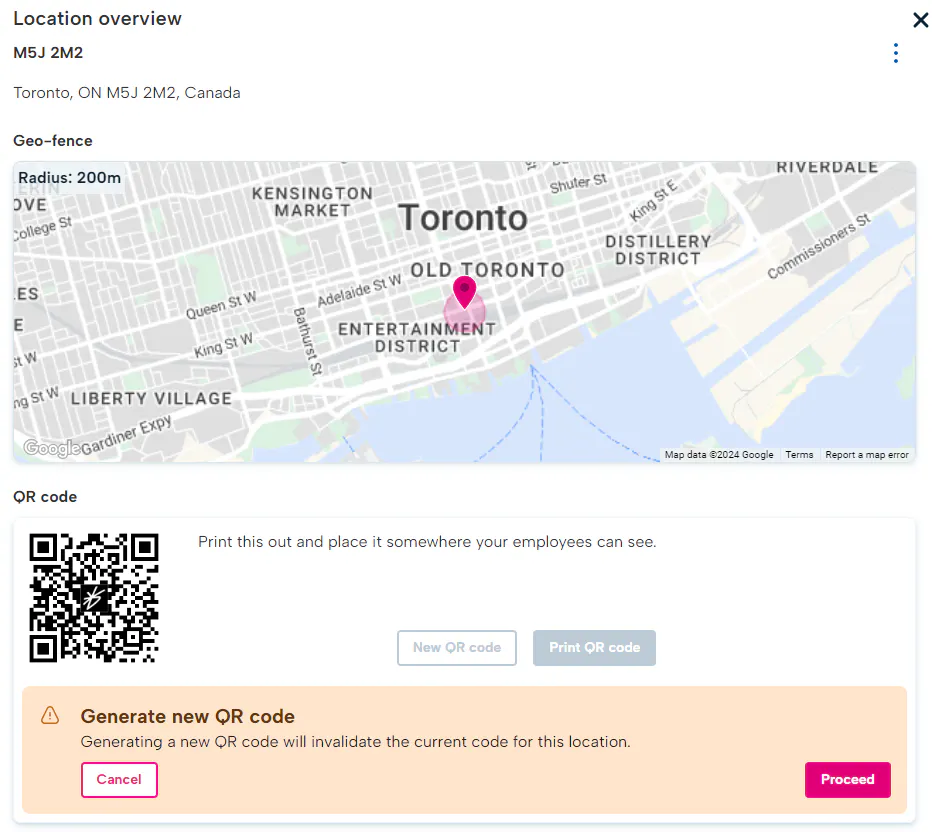Viewport: 932px width, 832px height.
Task: Click the Print QR code button
Action: pos(594,648)
